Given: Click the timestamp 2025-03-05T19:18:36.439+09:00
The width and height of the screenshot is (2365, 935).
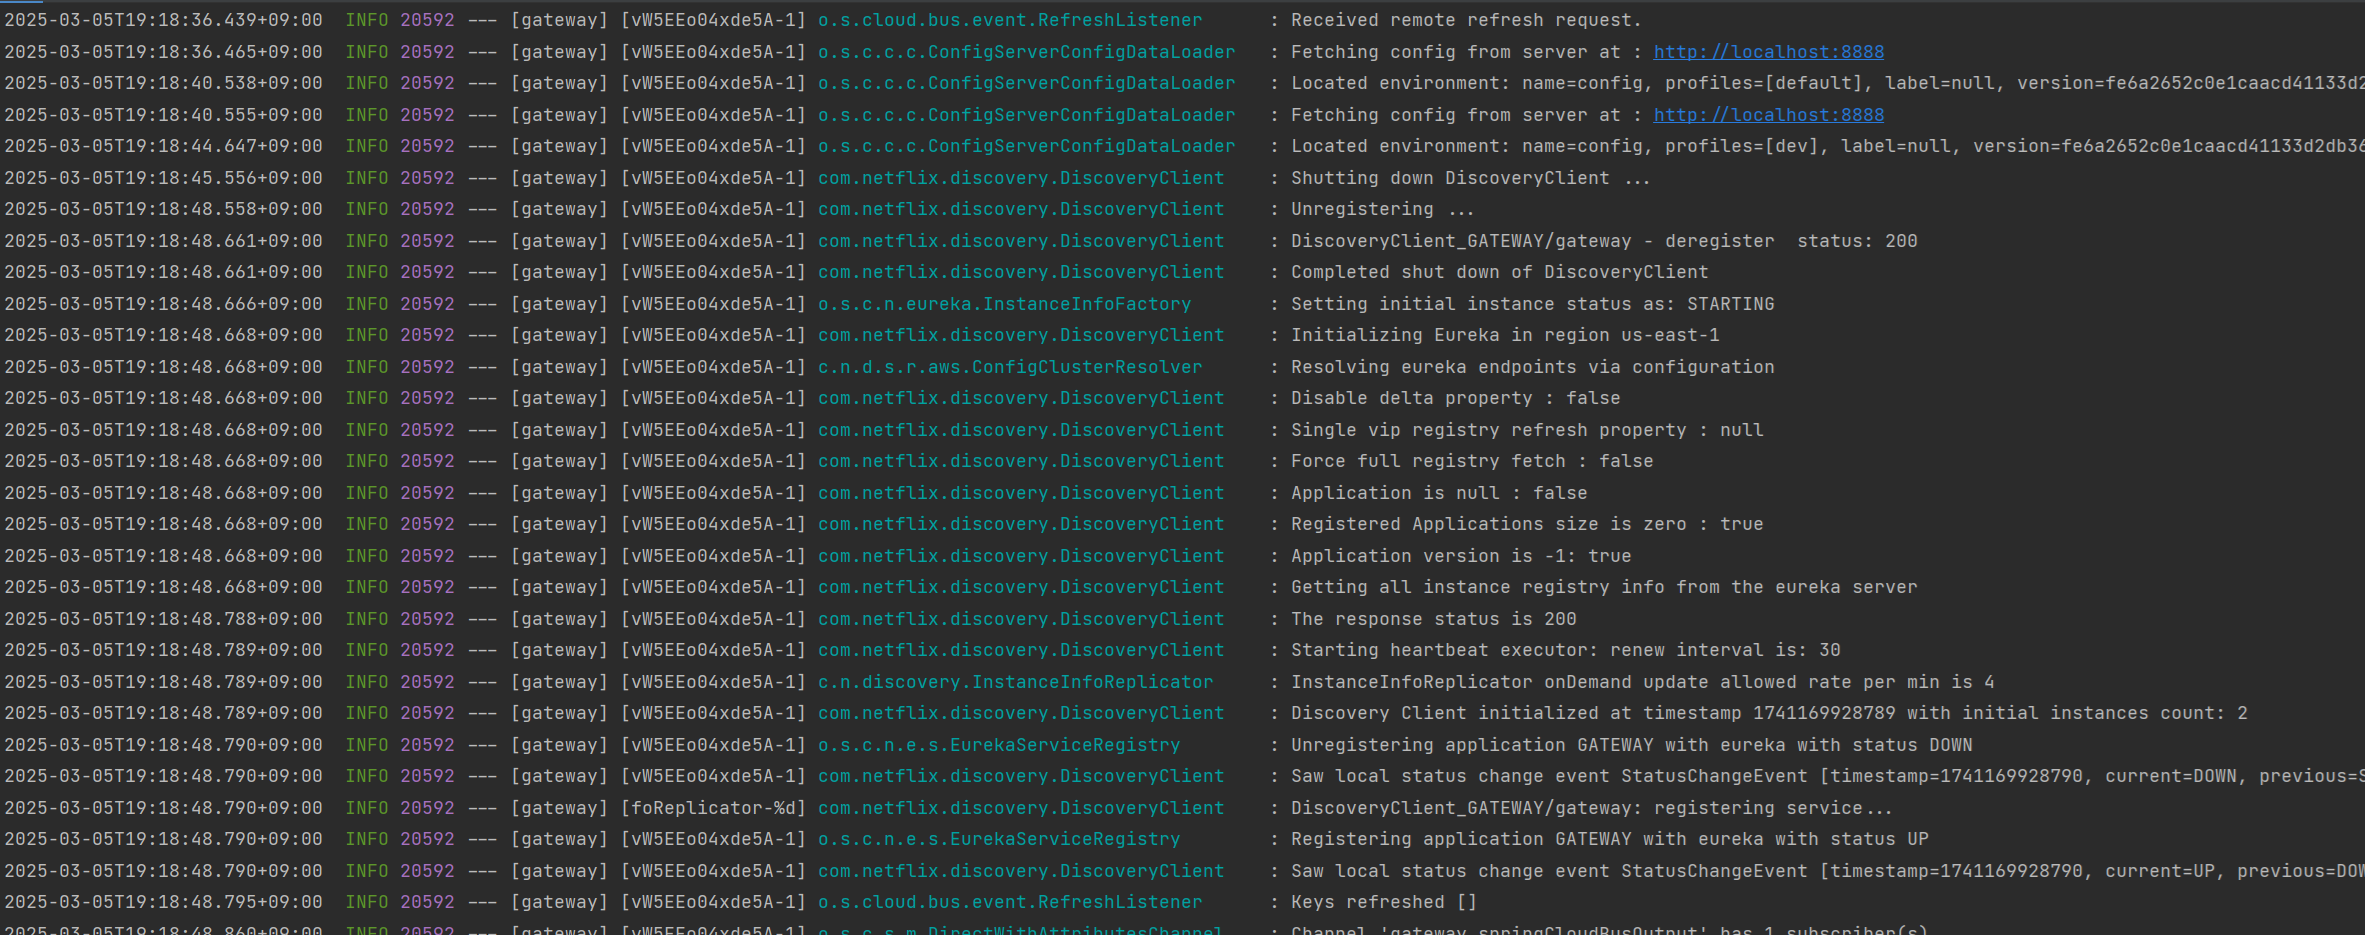Looking at the screenshot, I should click(163, 20).
